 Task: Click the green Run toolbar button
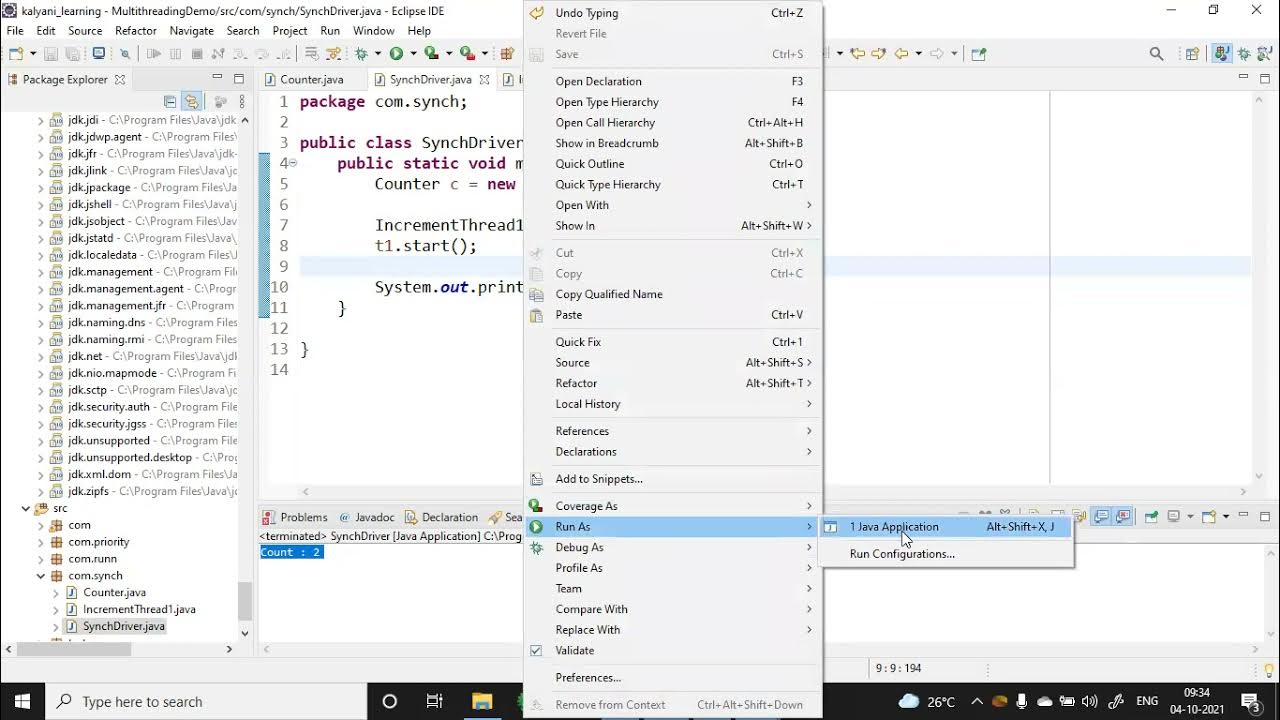[x=396, y=54]
